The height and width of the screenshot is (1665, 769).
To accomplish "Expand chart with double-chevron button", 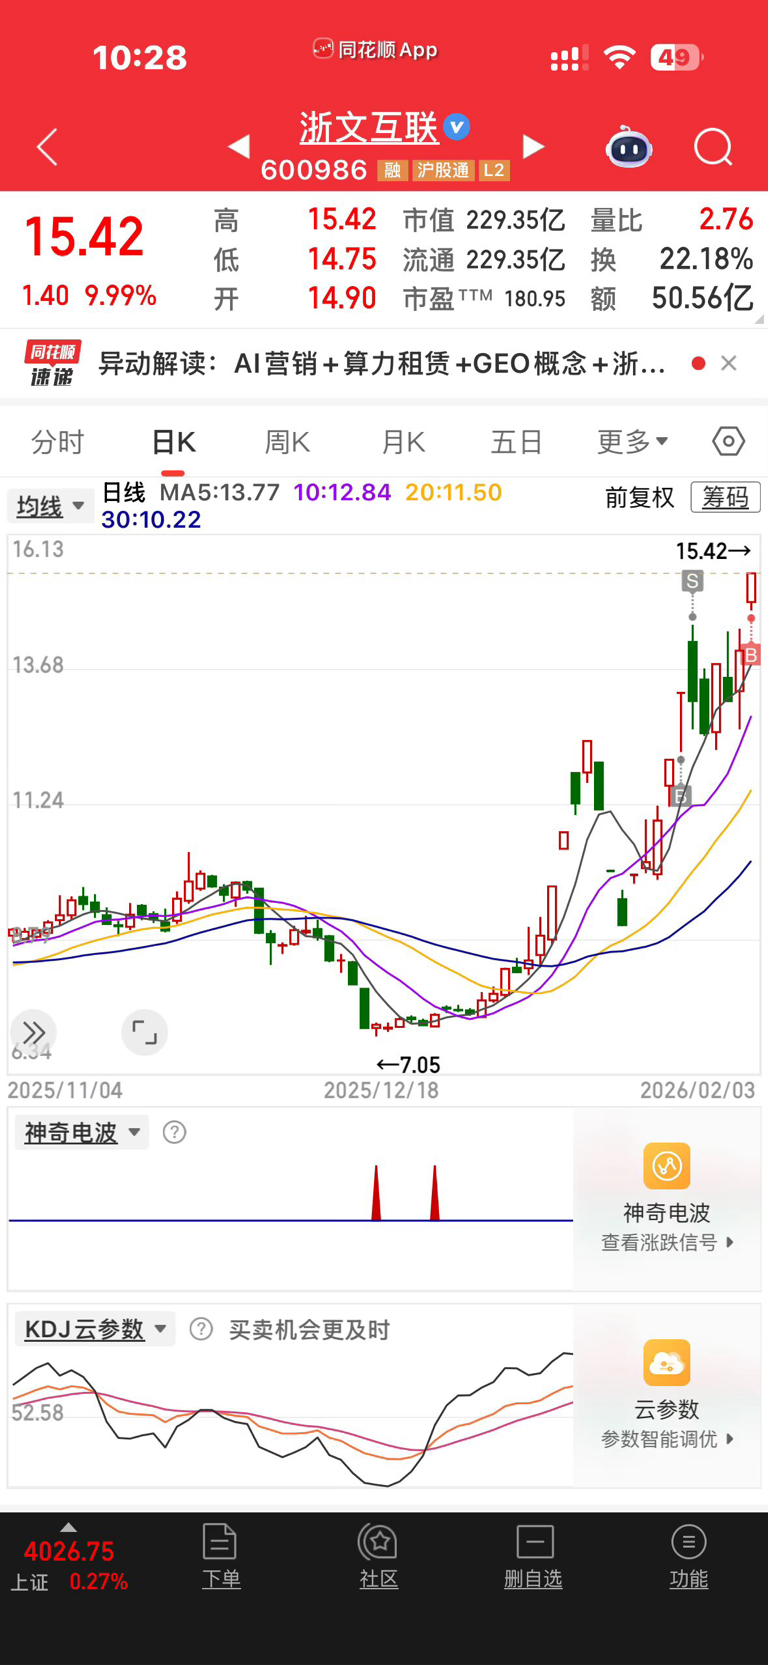I will [x=33, y=1032].
